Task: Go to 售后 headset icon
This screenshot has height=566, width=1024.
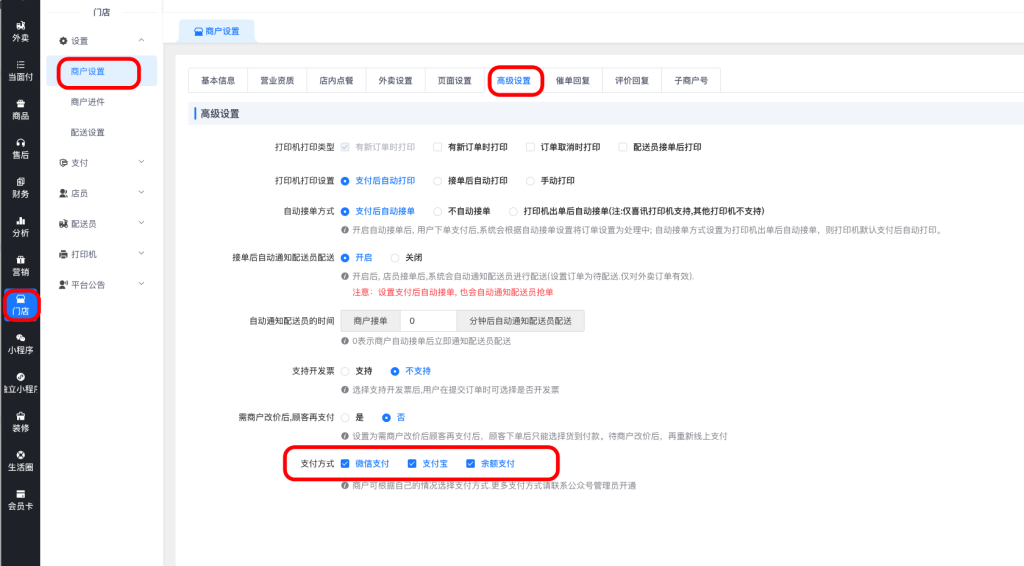Action: click(20, 148)
